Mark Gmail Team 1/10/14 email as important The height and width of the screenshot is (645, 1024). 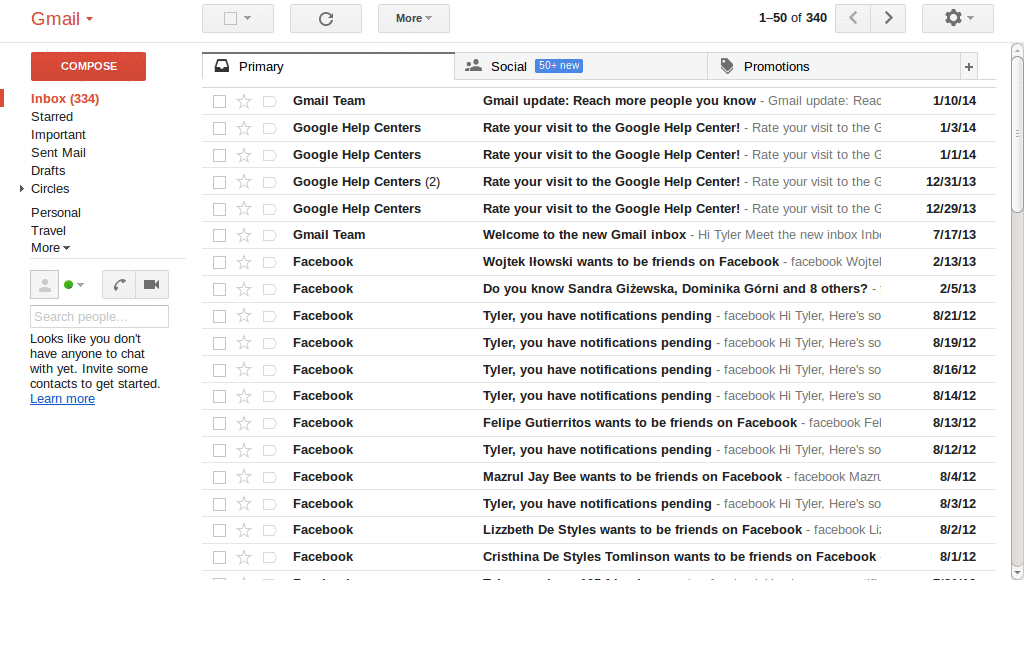coord(270,101)
